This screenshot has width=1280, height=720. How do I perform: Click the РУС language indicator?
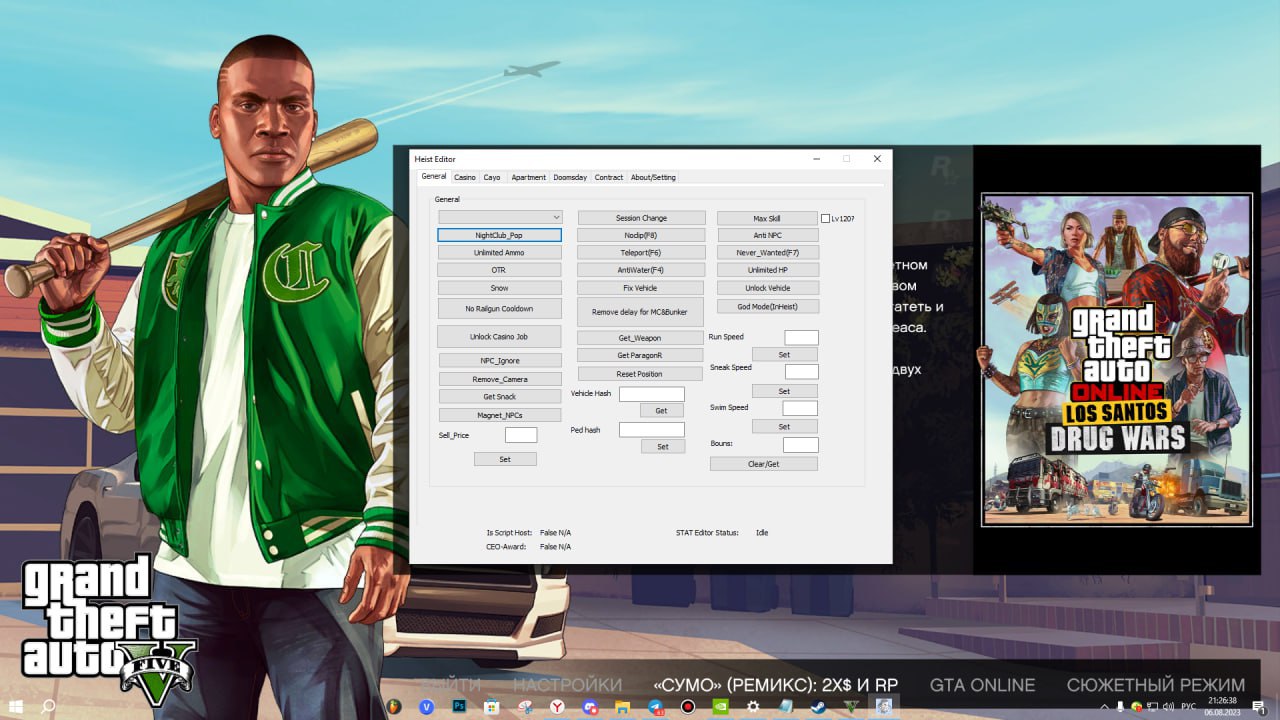pos(1188,706)
